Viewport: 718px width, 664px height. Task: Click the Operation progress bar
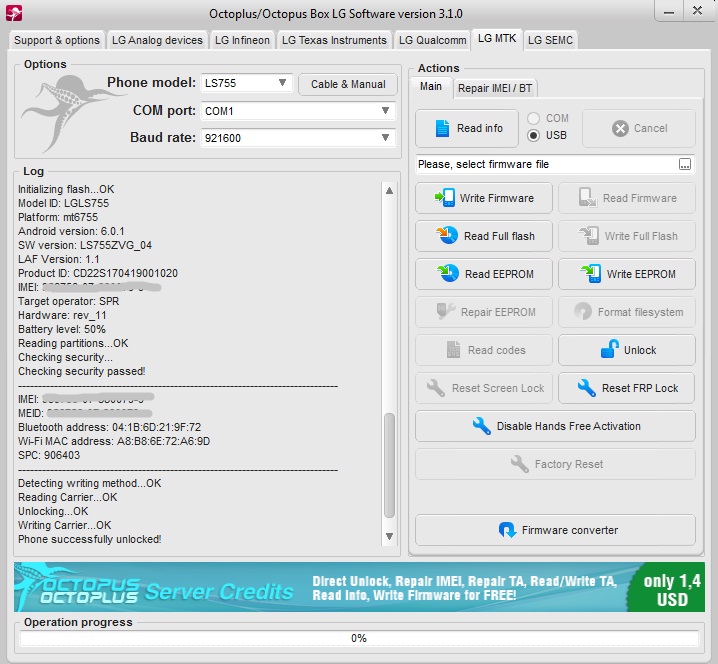359,638
